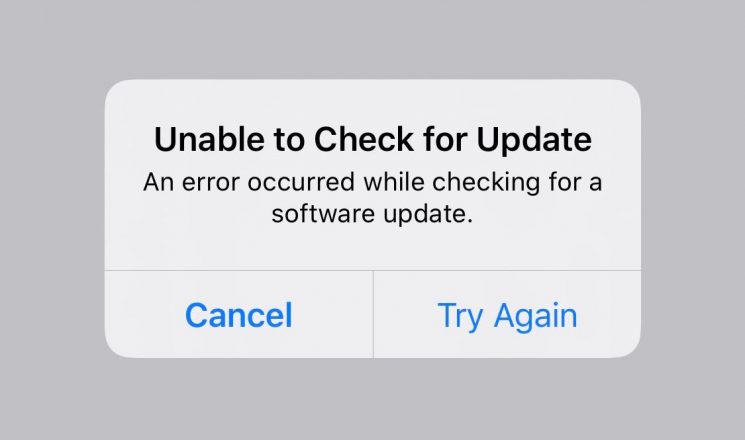Click the word 'Unable' in the title
The width and height of the screenshot is (745, 440).
point(210,139)
